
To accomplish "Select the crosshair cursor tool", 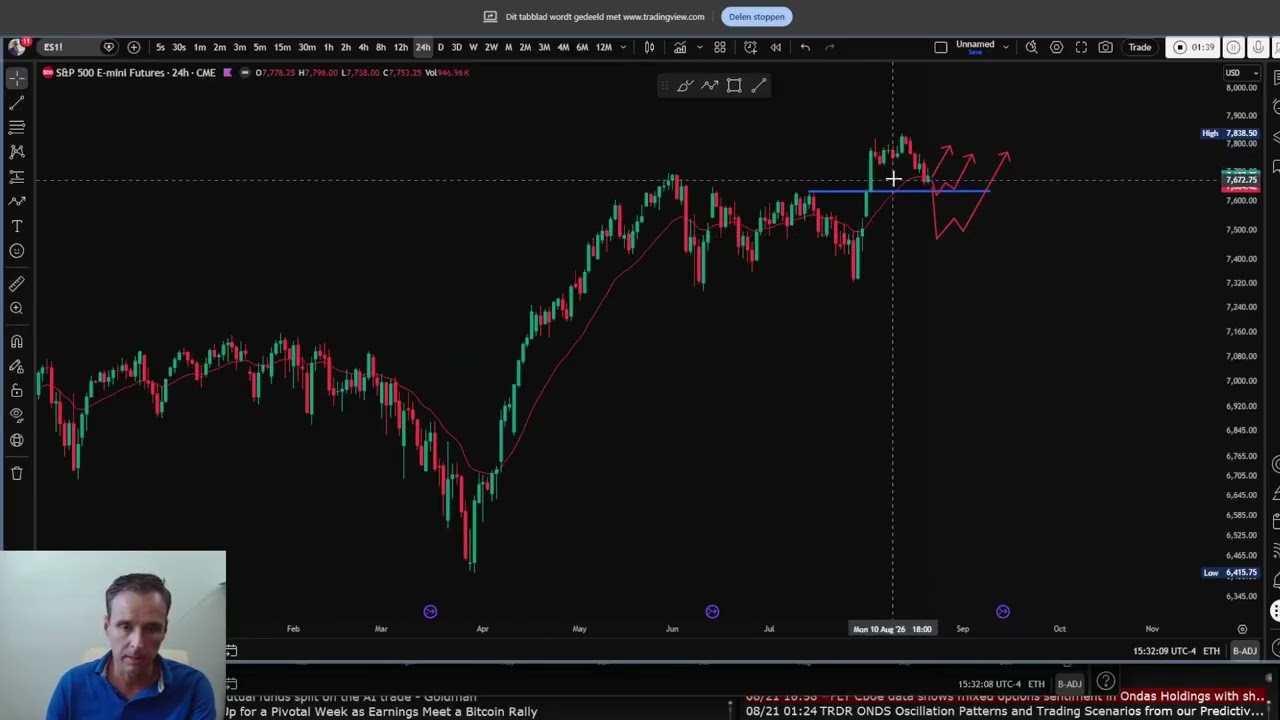I will point(17,78).
